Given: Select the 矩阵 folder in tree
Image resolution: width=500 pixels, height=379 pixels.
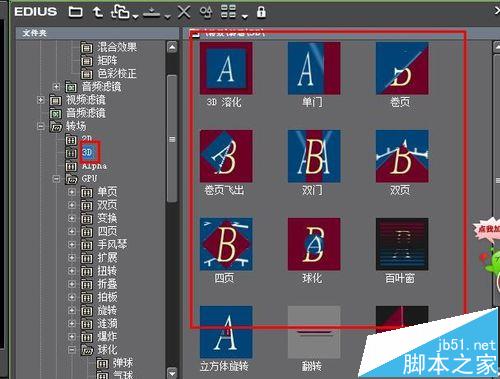Looking at the screenshot, I should click(107, 60).
